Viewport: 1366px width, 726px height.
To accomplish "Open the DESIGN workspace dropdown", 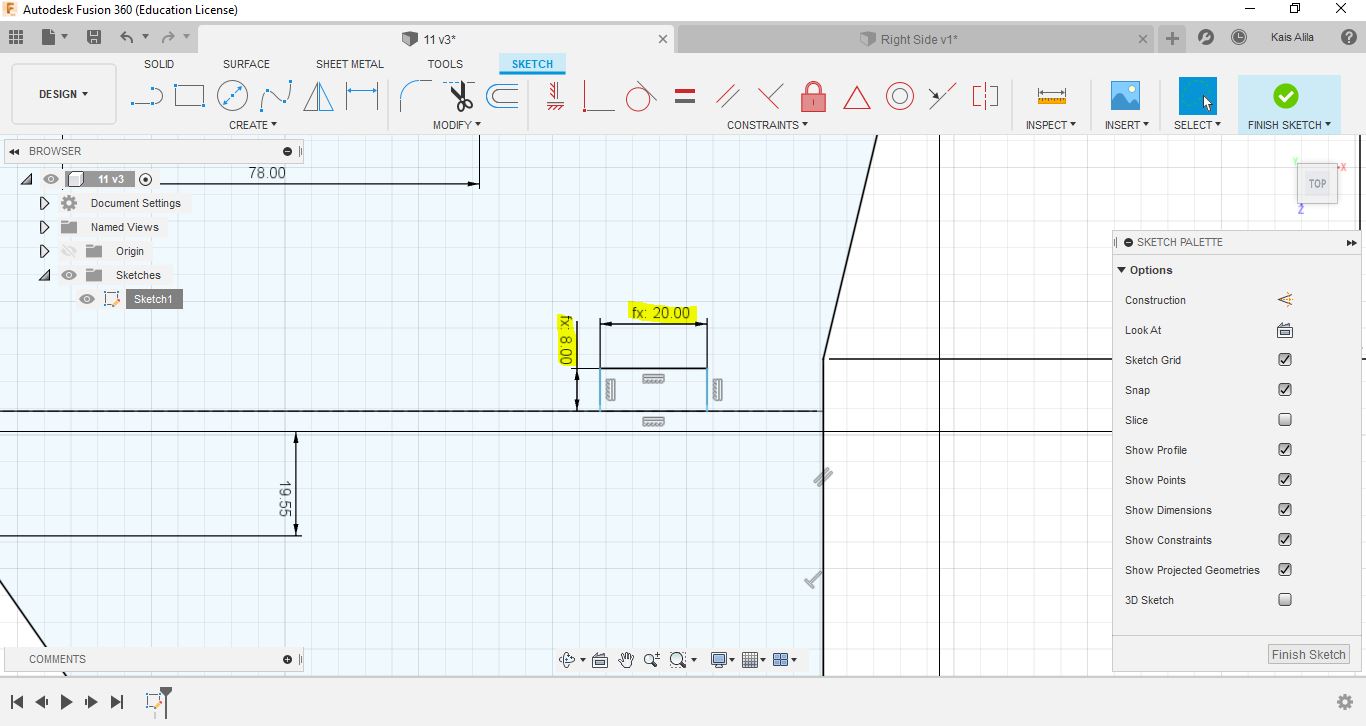I will (64, 94).
